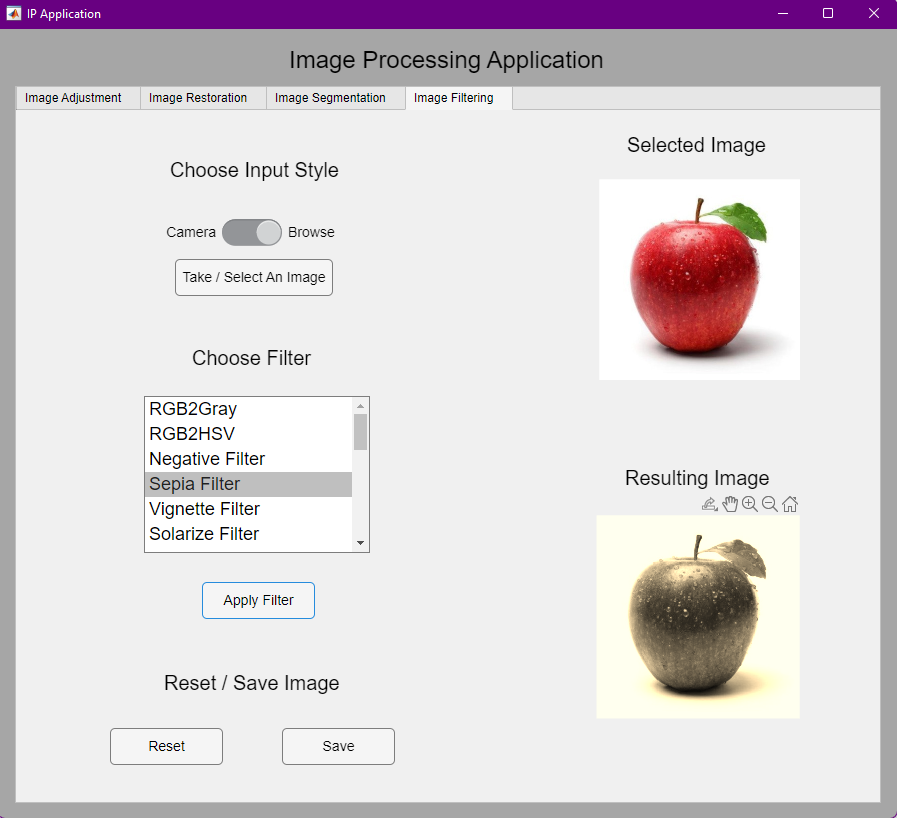
Task: Switch to the Image Restoration tab
Action: [x=198, y=97]
